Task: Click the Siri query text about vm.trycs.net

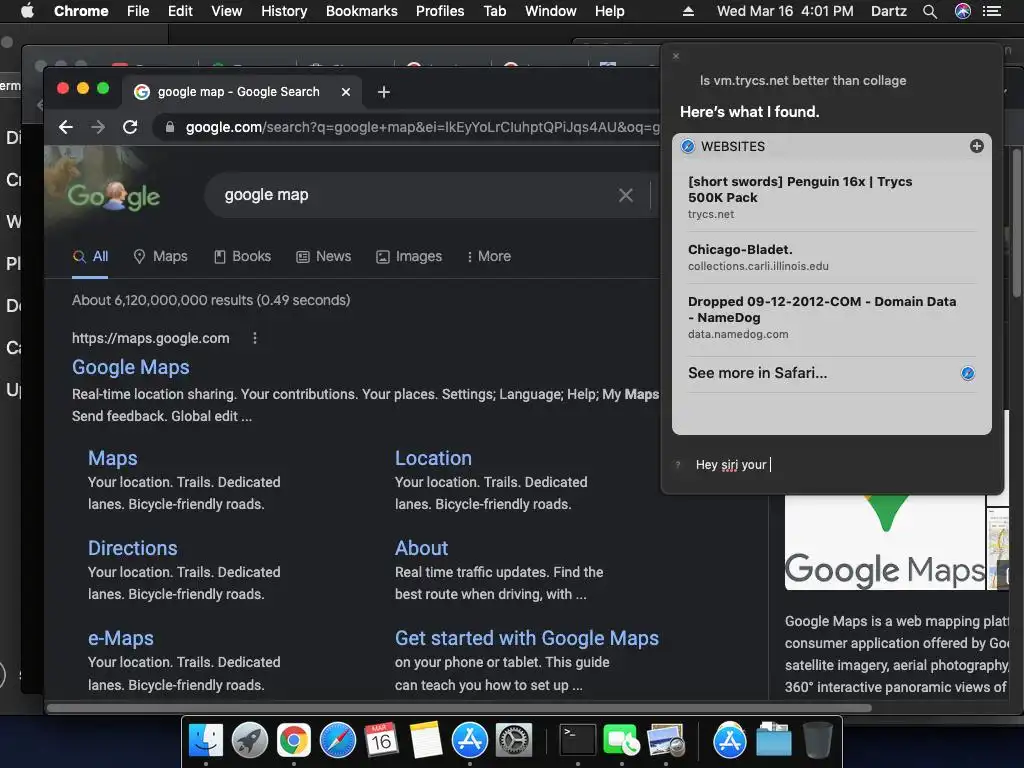Action: [x=803, y=80]
